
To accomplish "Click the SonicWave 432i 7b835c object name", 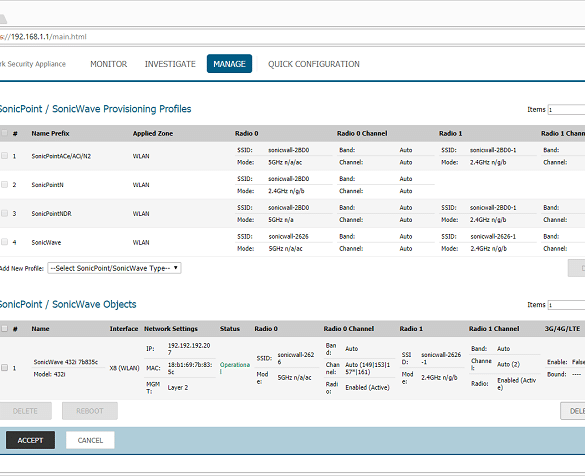I will tap(66, 362).
